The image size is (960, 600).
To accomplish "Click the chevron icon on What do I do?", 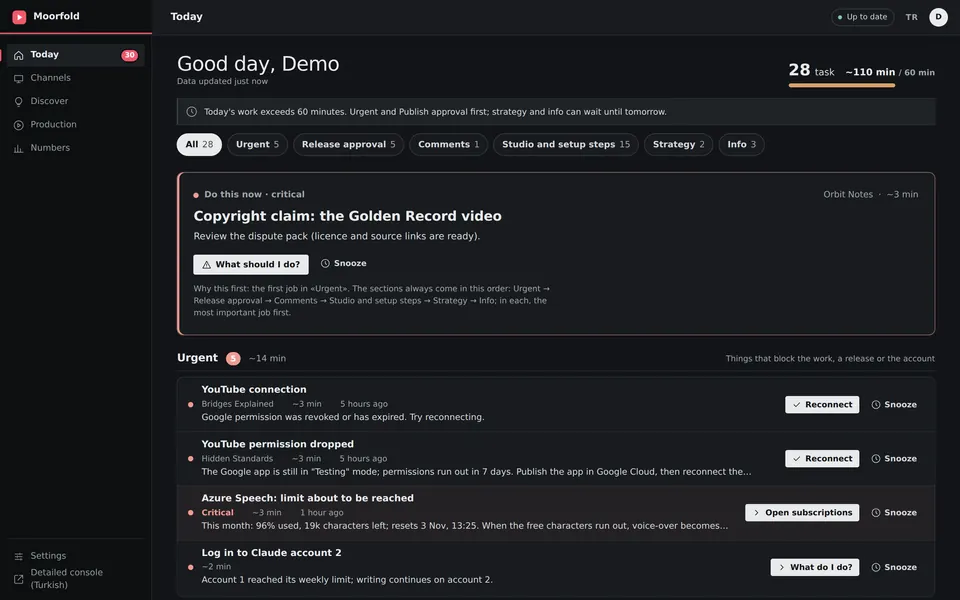I will pos(782,567).
